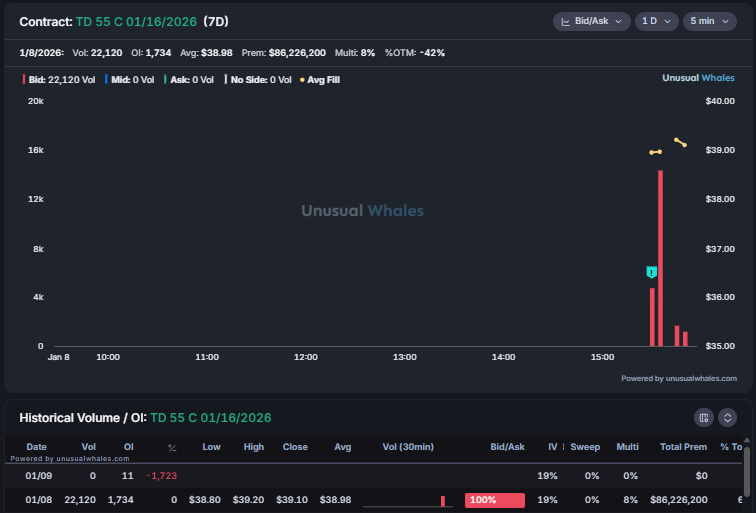Sort table by Date column header
756x513 pixels.
click(36, 447)
